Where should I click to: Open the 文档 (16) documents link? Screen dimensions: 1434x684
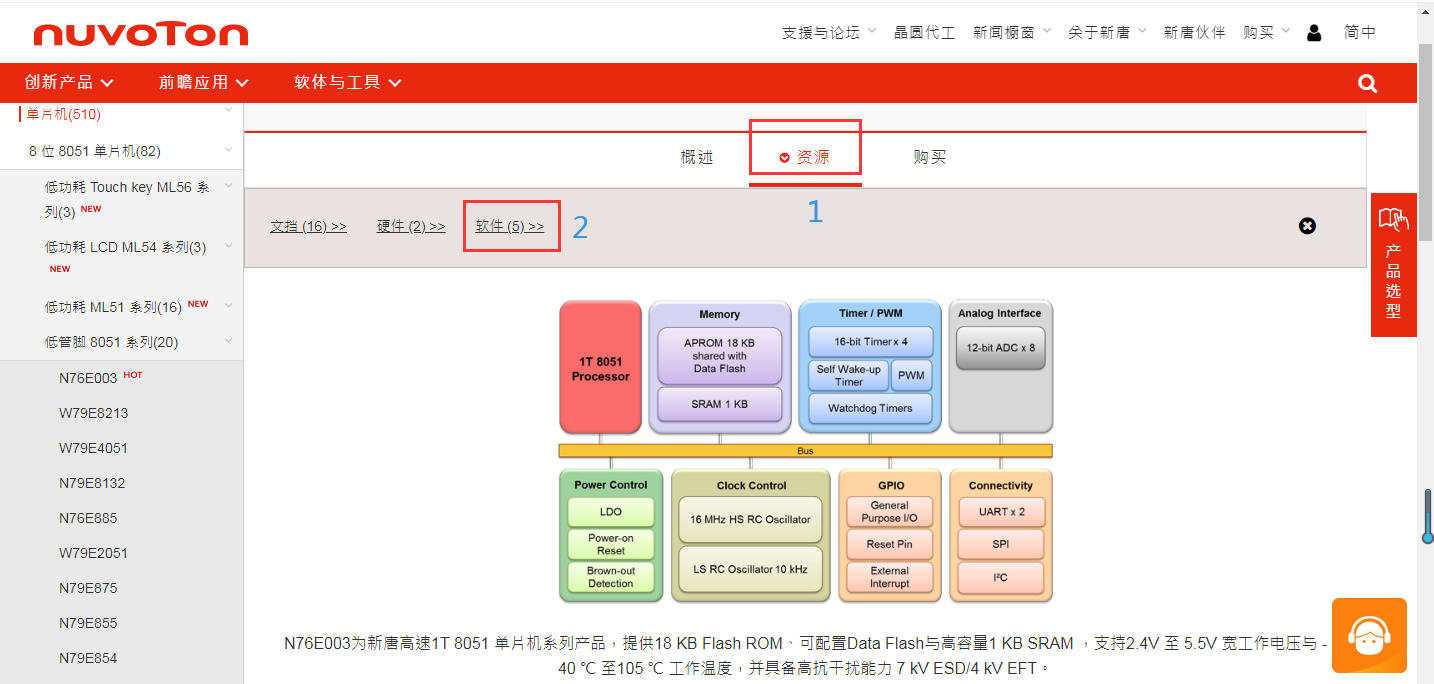[308, 226]
